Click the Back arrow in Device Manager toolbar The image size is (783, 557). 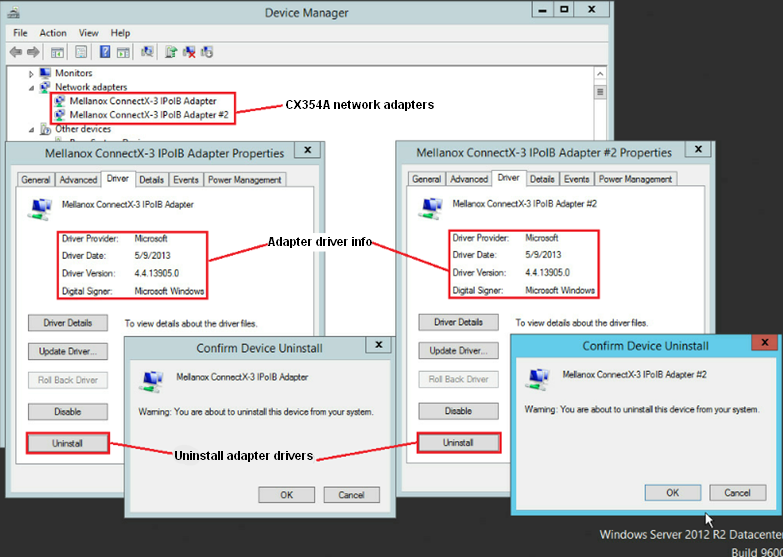16,52
